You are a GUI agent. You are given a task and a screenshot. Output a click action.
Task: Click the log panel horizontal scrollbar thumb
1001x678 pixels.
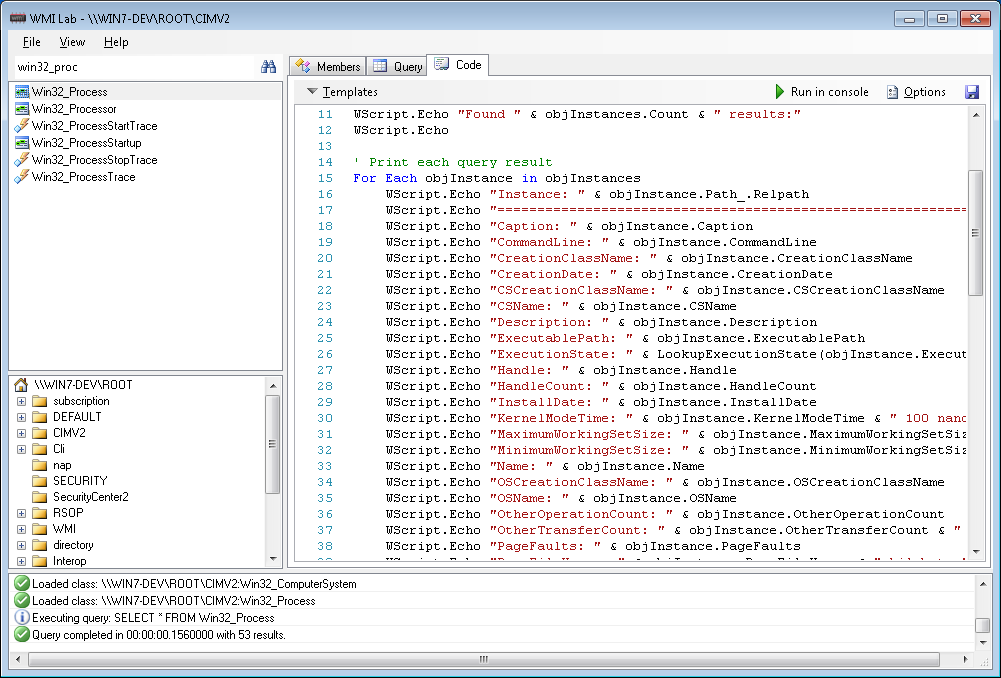pos(483,659)
